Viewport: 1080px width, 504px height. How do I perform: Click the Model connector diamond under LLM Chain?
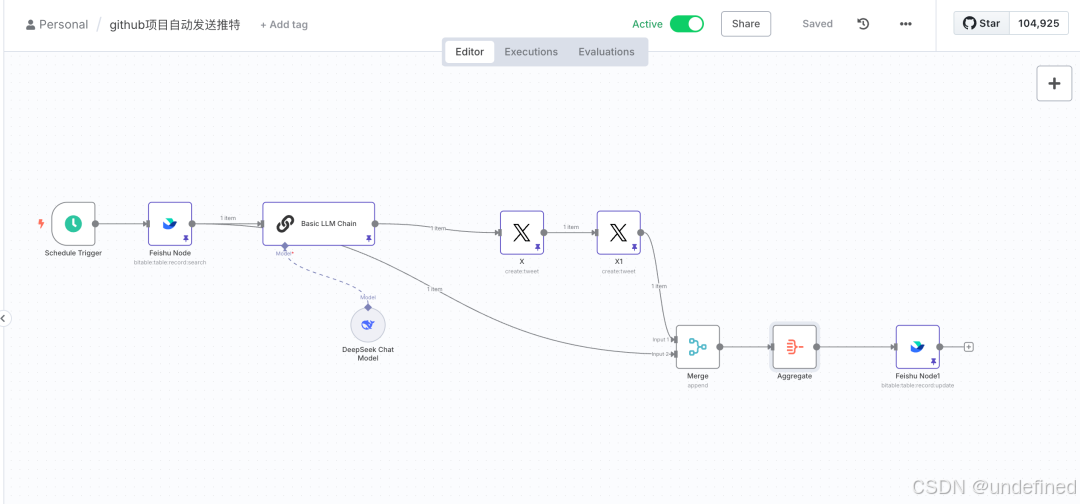click(284, 246)
